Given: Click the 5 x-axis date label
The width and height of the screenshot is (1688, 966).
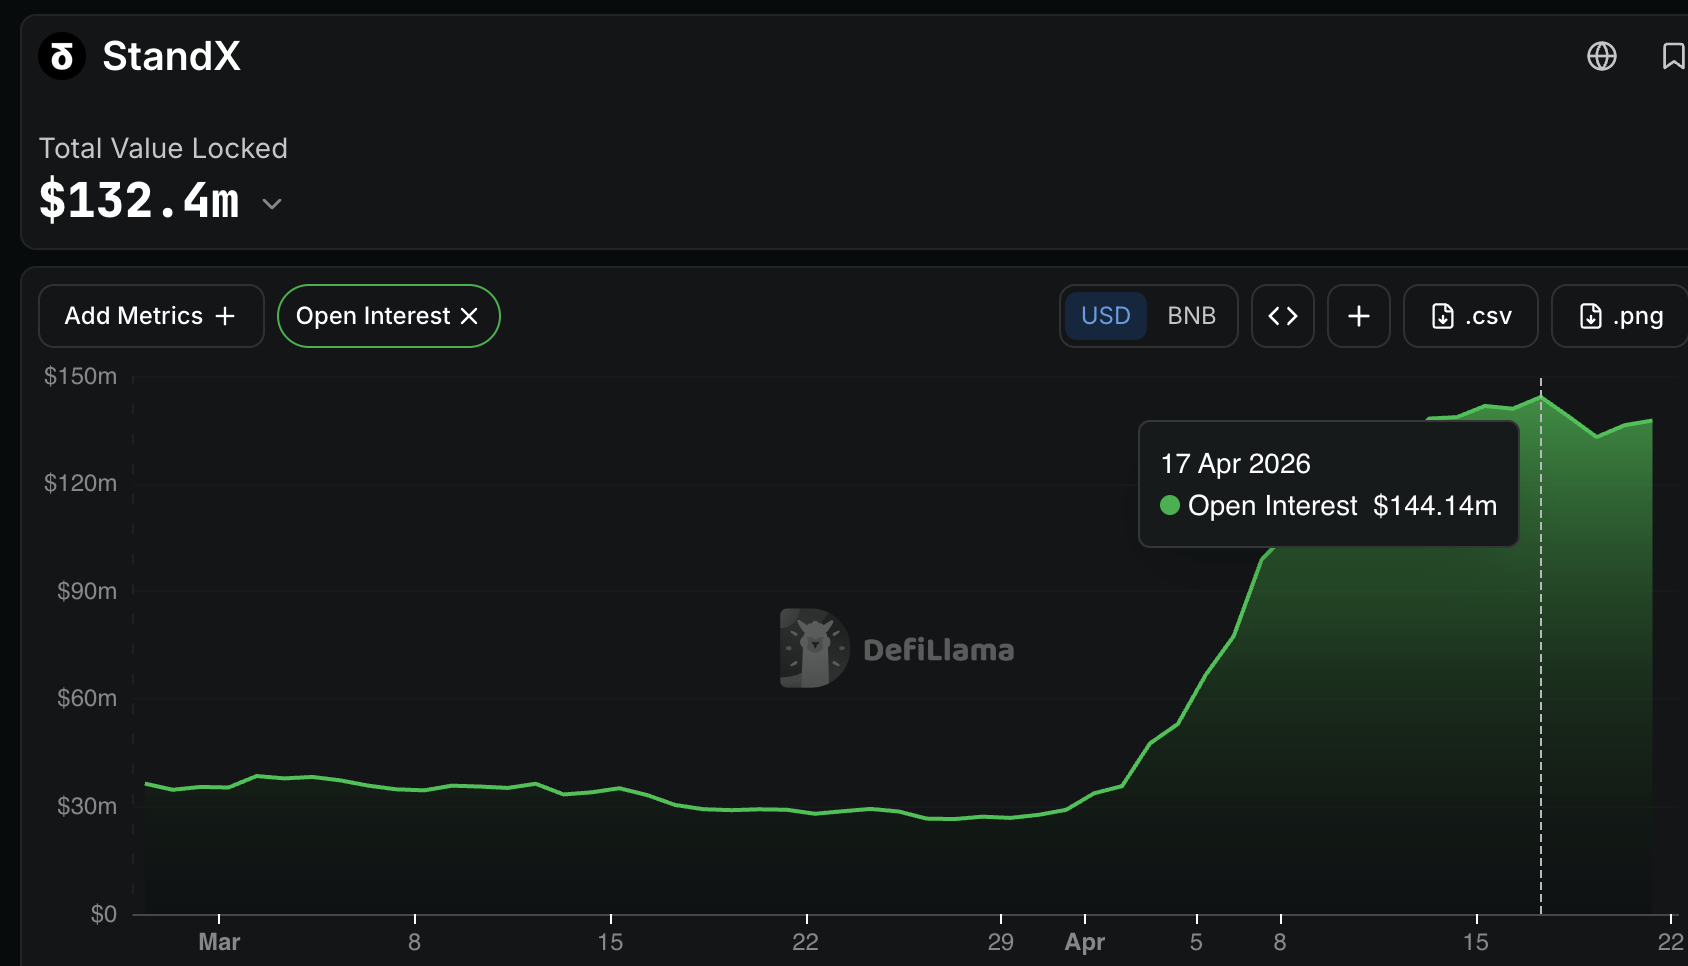Looking at the screenshot, I should (1196, 942).
